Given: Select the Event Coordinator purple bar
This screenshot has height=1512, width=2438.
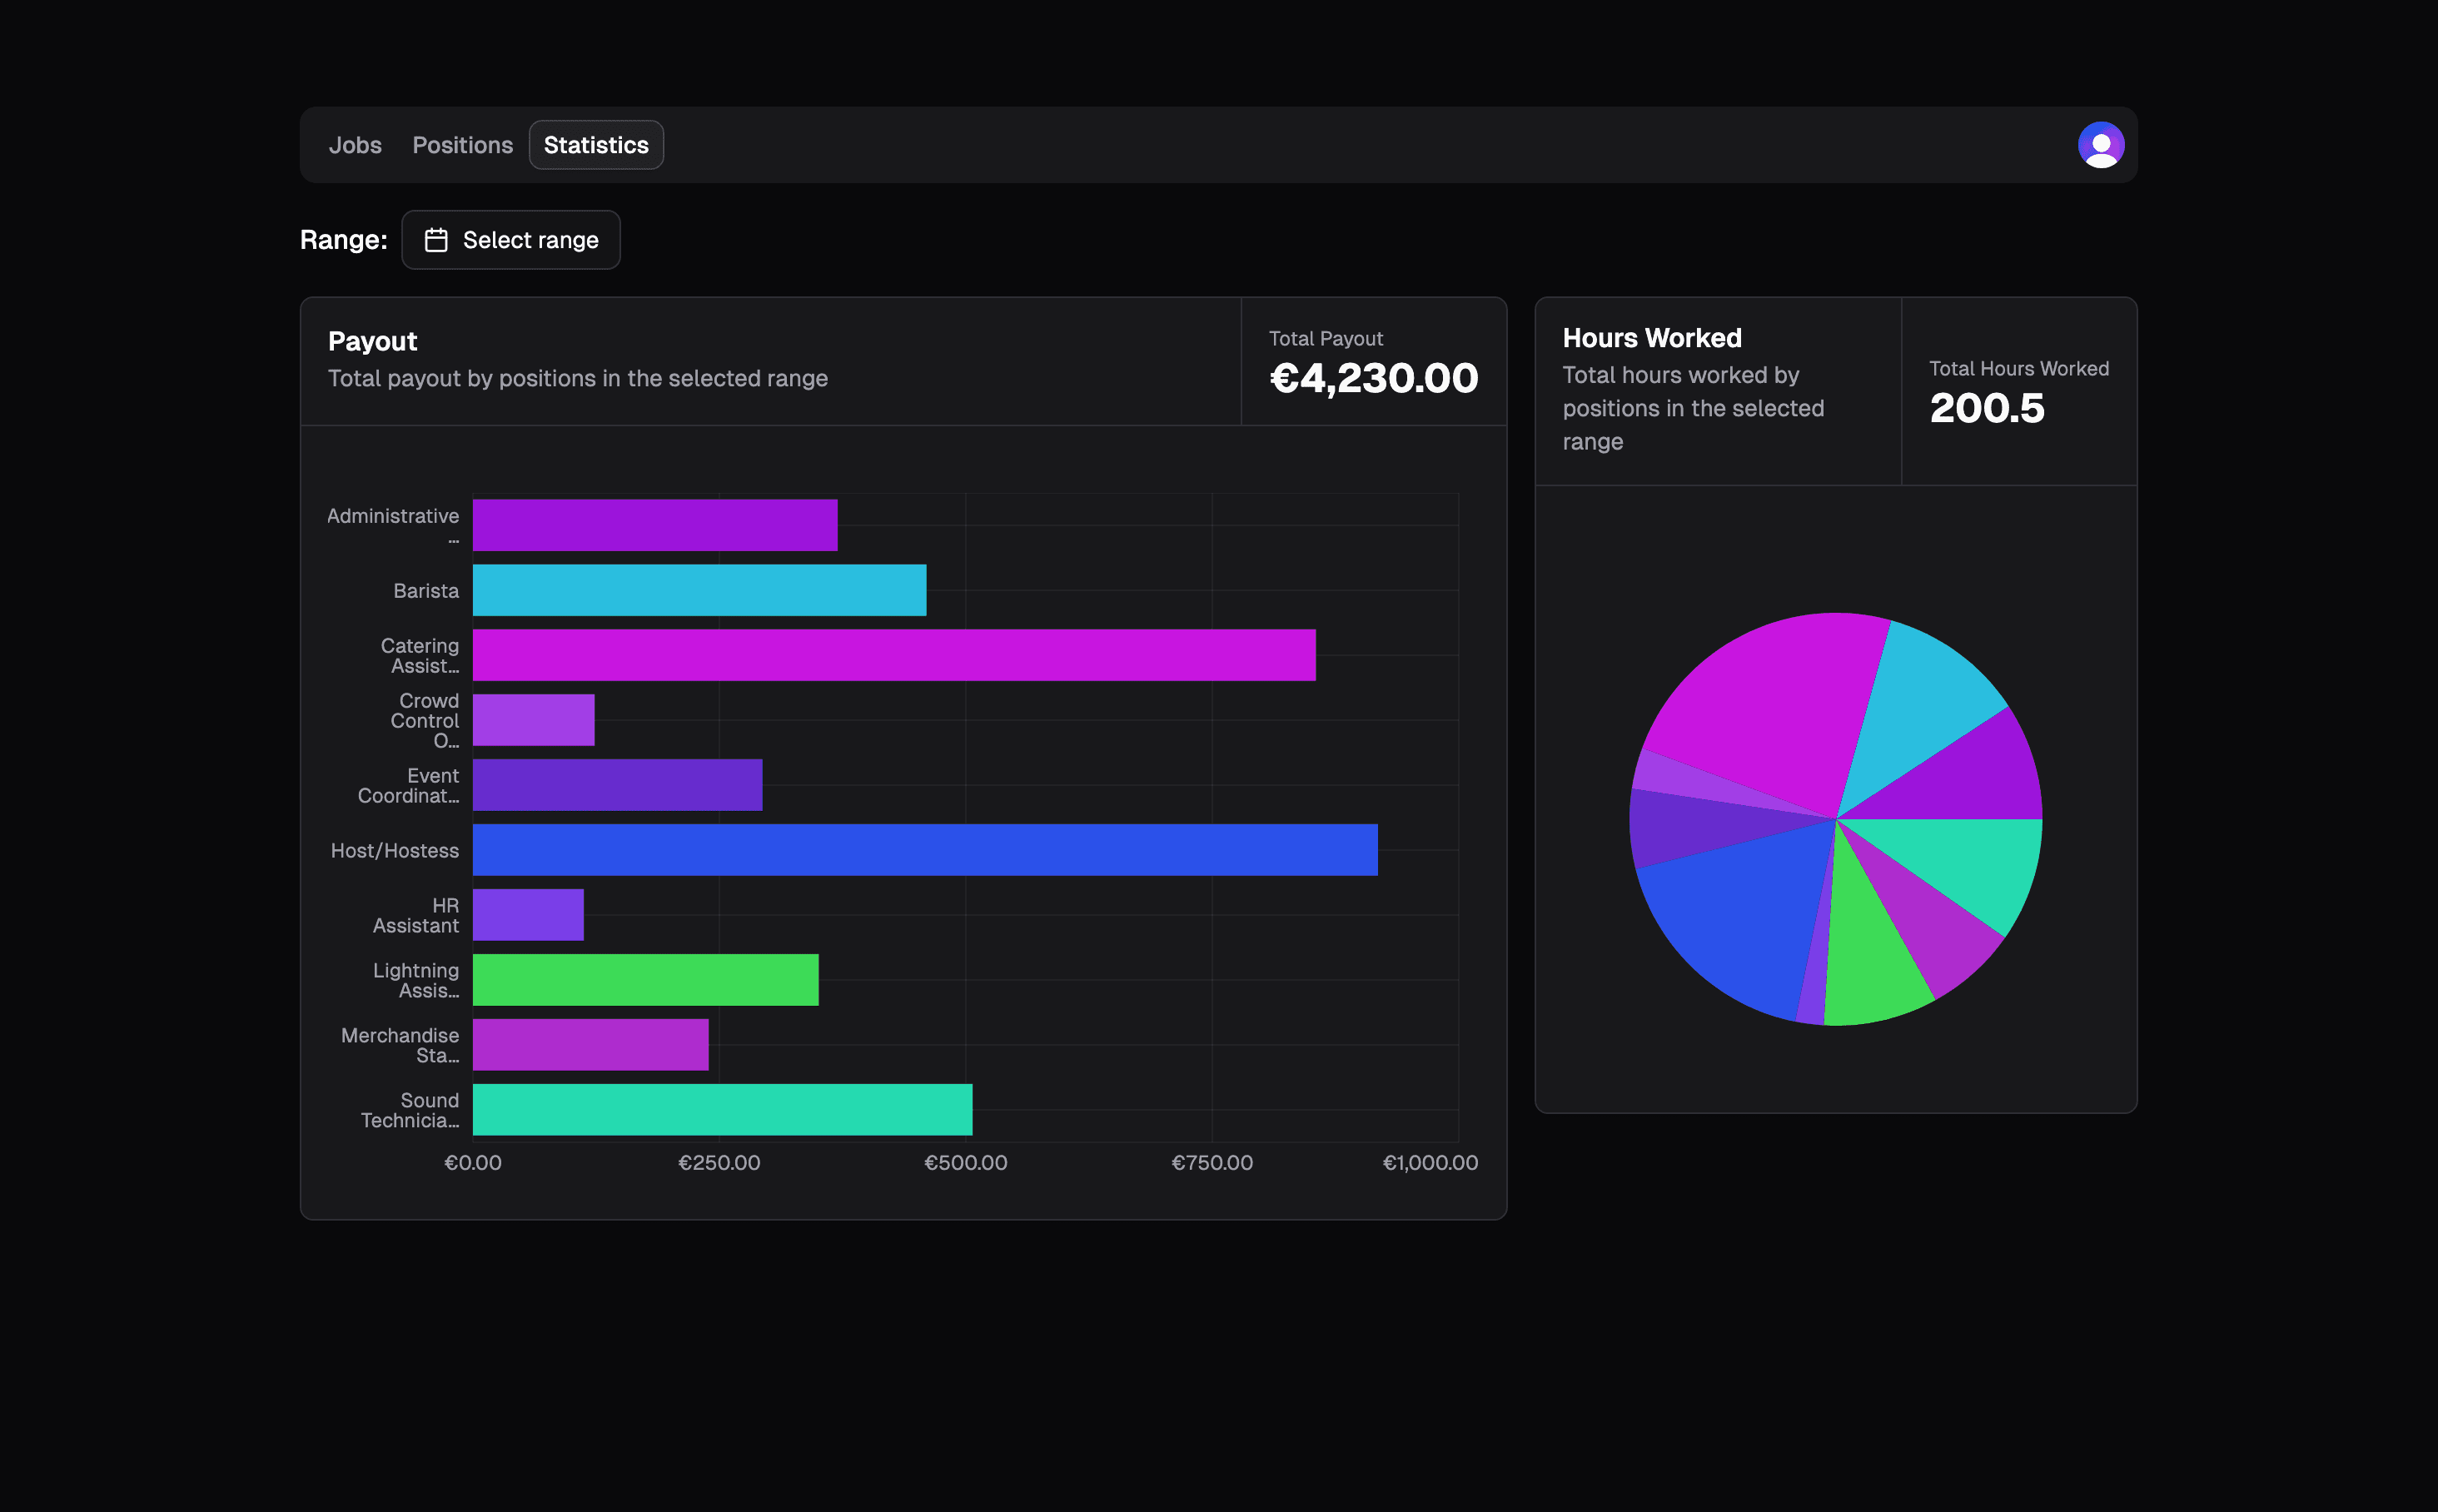Looking at the screenshot, I should pyautogui.click(x=615, y=784).
